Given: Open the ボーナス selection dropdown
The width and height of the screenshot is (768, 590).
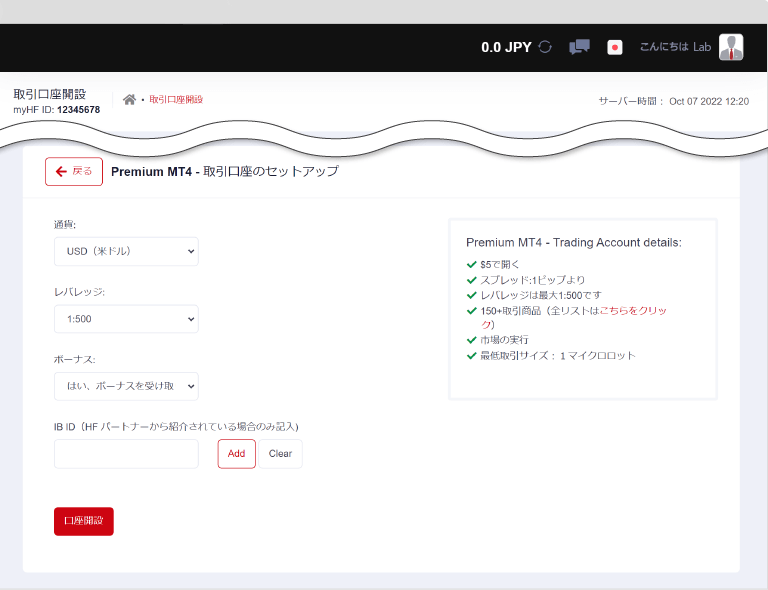Looking at the screenshot, I should [x=126, y=386].
